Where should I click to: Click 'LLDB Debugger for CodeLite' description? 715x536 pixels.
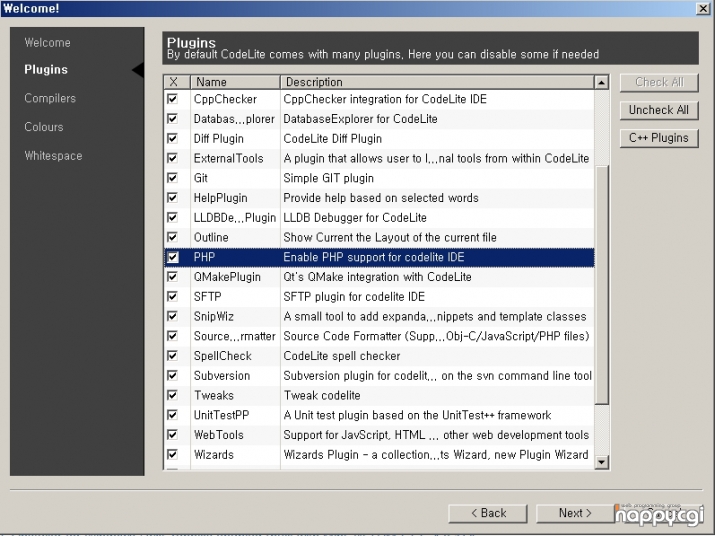(355, 218)
